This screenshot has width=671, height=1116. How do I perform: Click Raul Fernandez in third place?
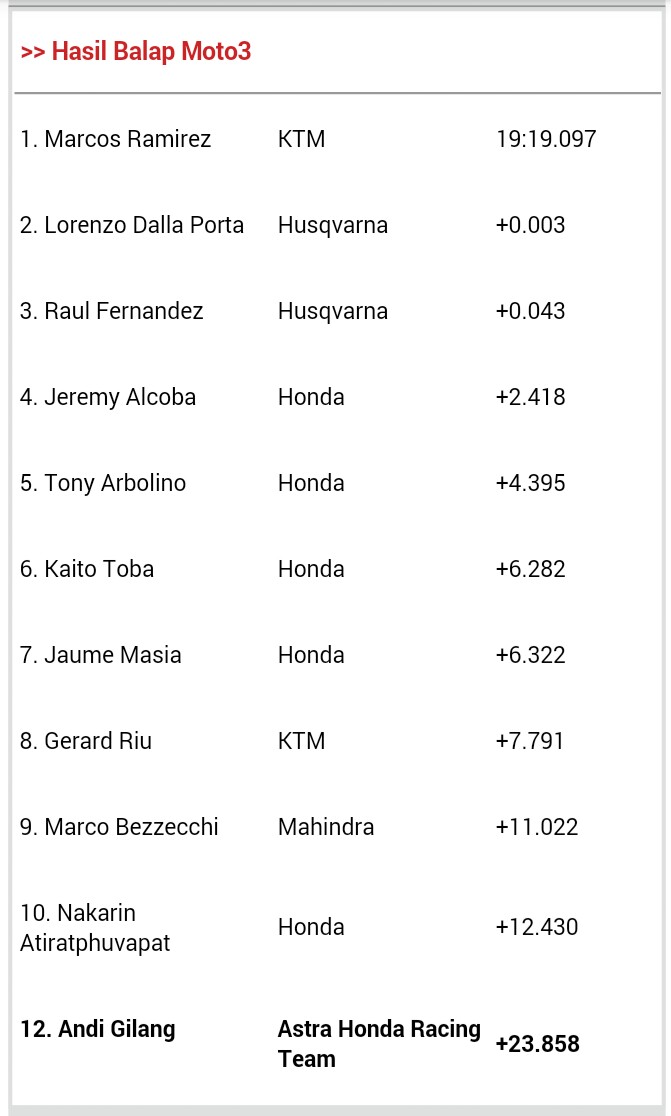pyautogui.click(x=112, y=311)
